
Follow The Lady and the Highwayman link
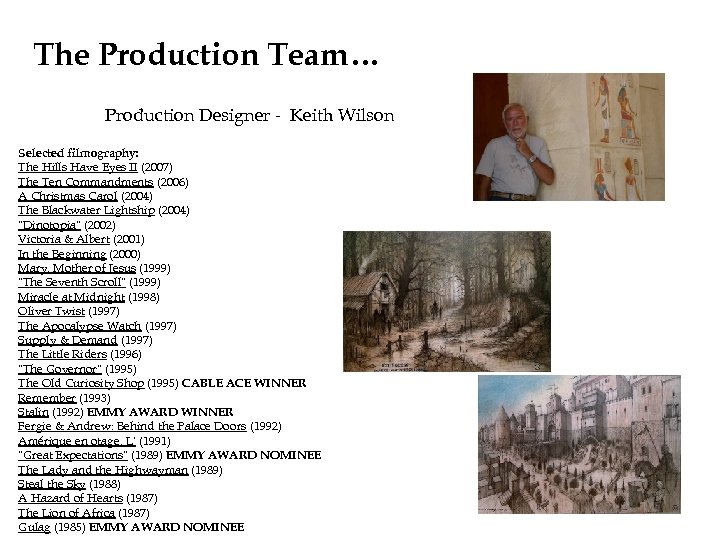[x=103, y=470]
